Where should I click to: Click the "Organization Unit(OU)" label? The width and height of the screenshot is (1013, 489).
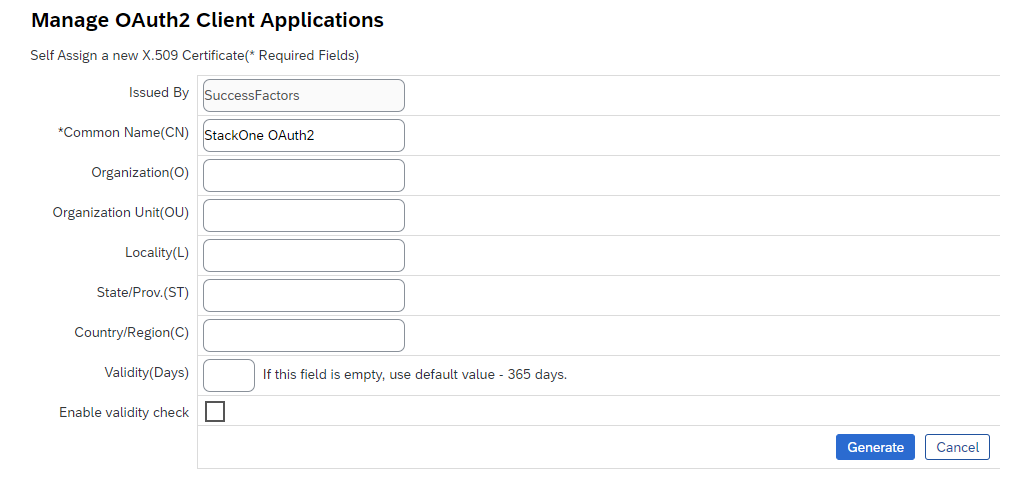pos(121,213)
